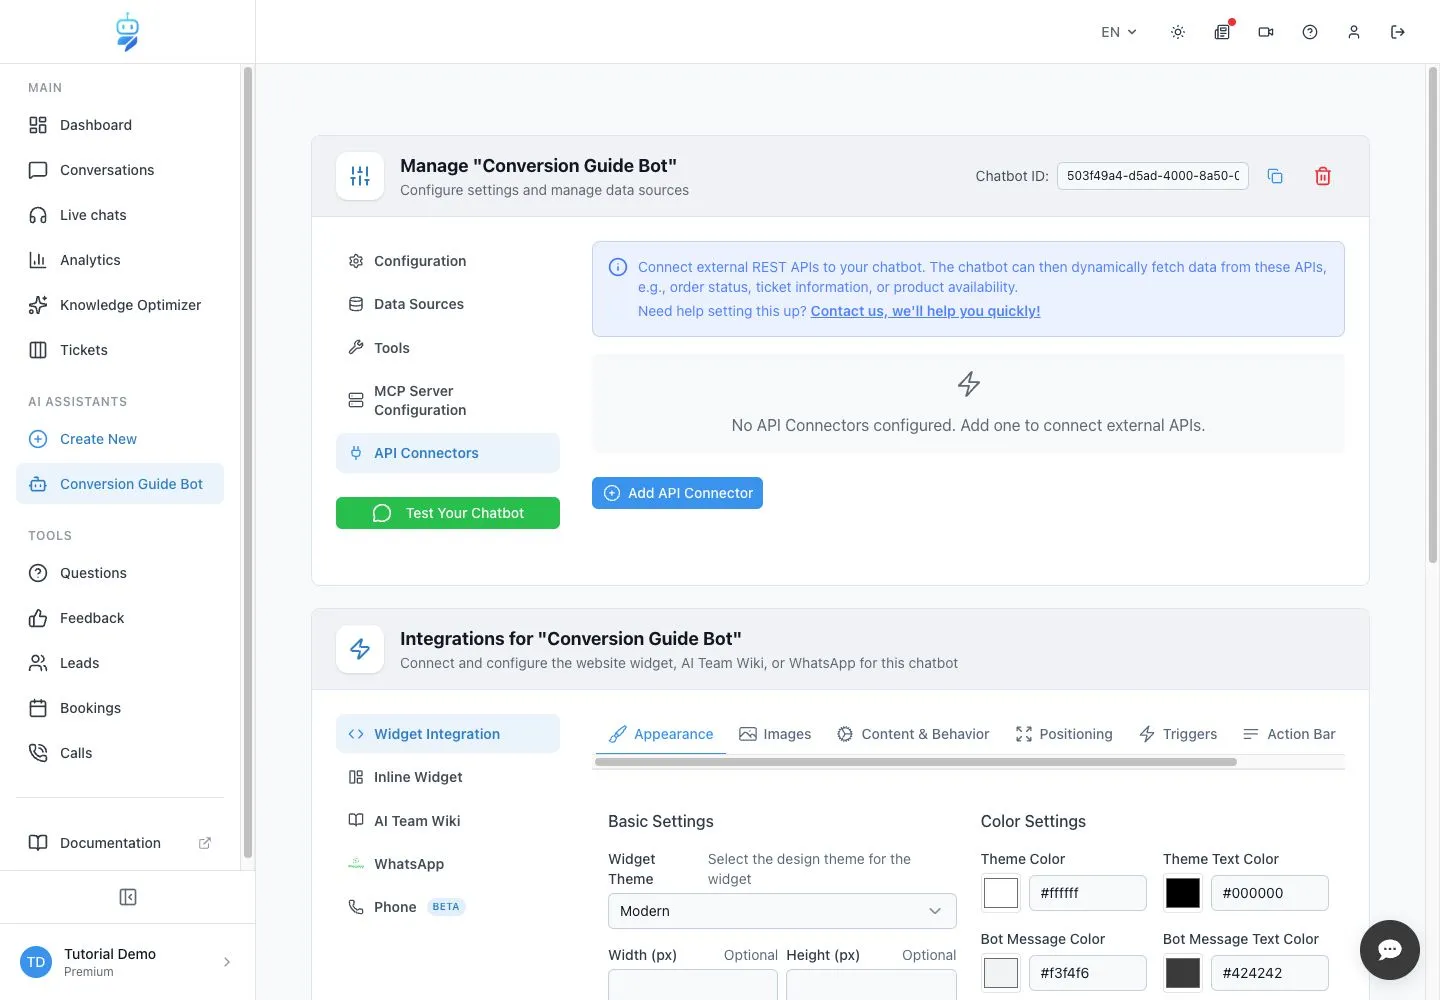Image resolution: width=1440 pixels, height=1000 pixels.
Task: Select AI Team Wiki
Action: click(448, 821)
